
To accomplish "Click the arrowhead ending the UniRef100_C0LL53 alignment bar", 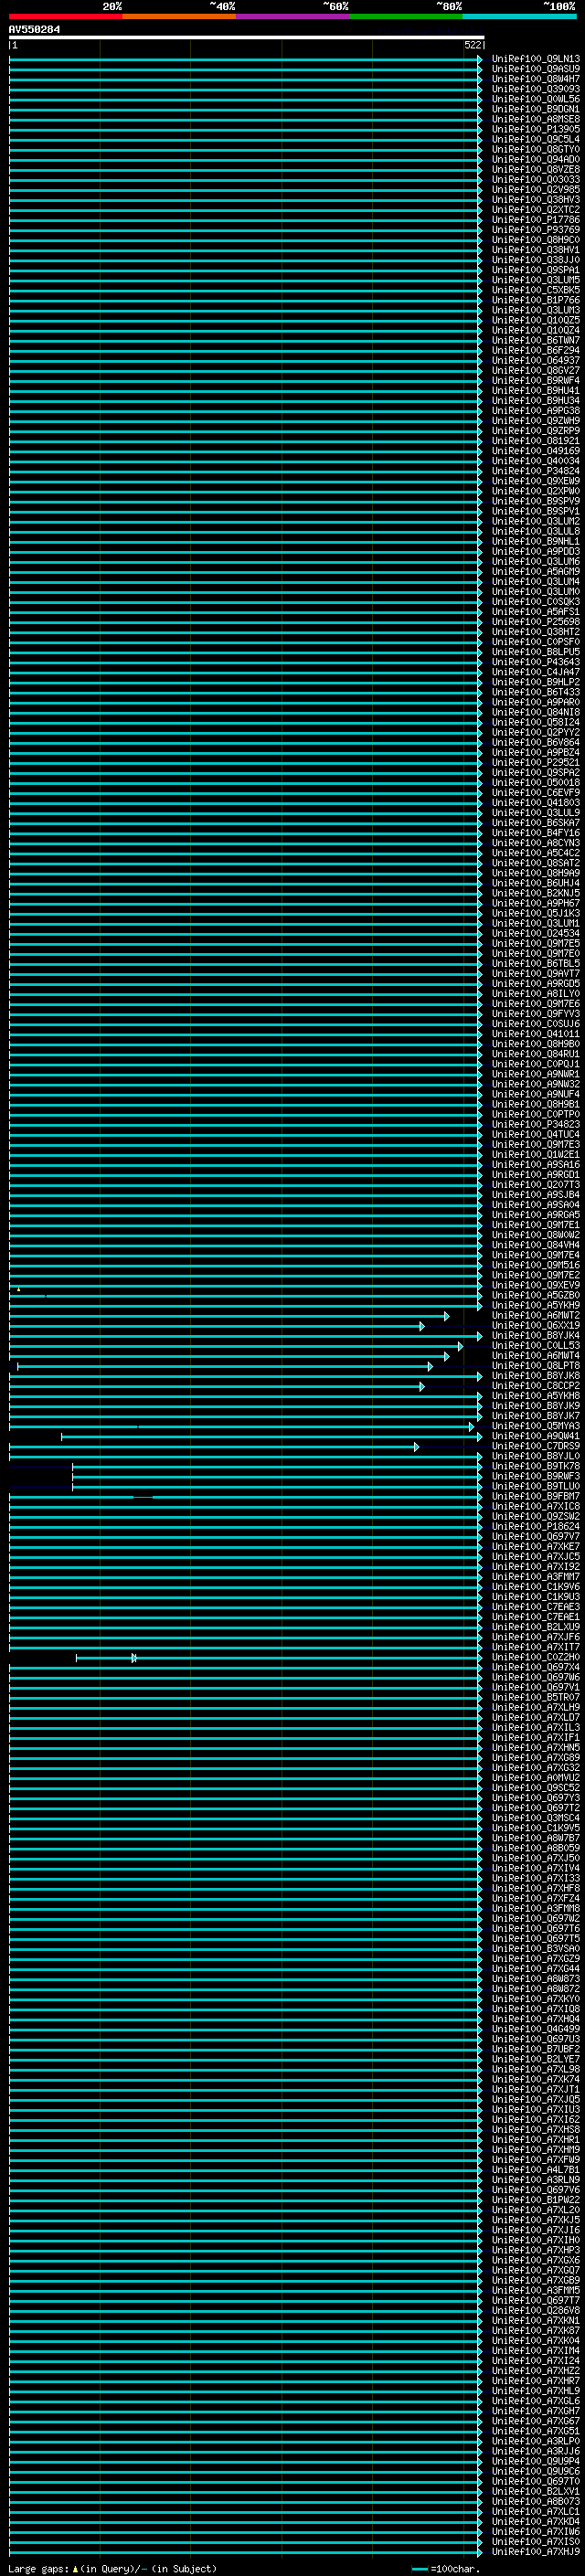I will [460, 1346].
